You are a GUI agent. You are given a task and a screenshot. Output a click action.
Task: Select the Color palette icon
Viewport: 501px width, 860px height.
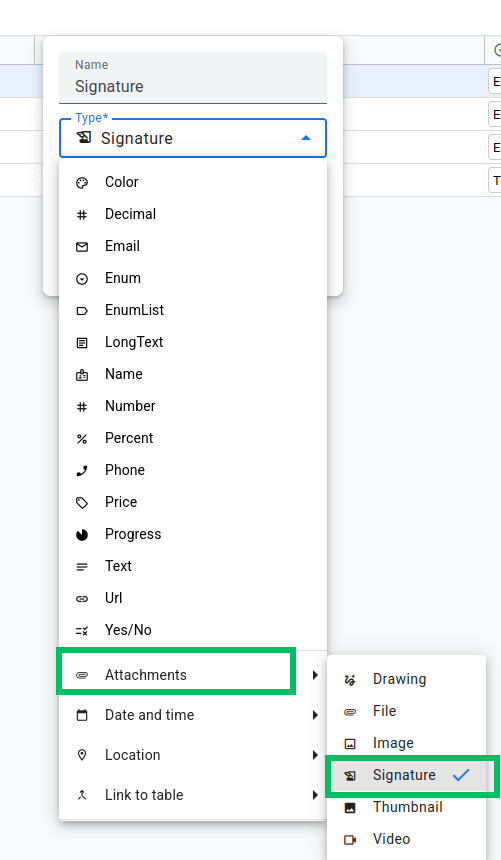coord(82,183)
